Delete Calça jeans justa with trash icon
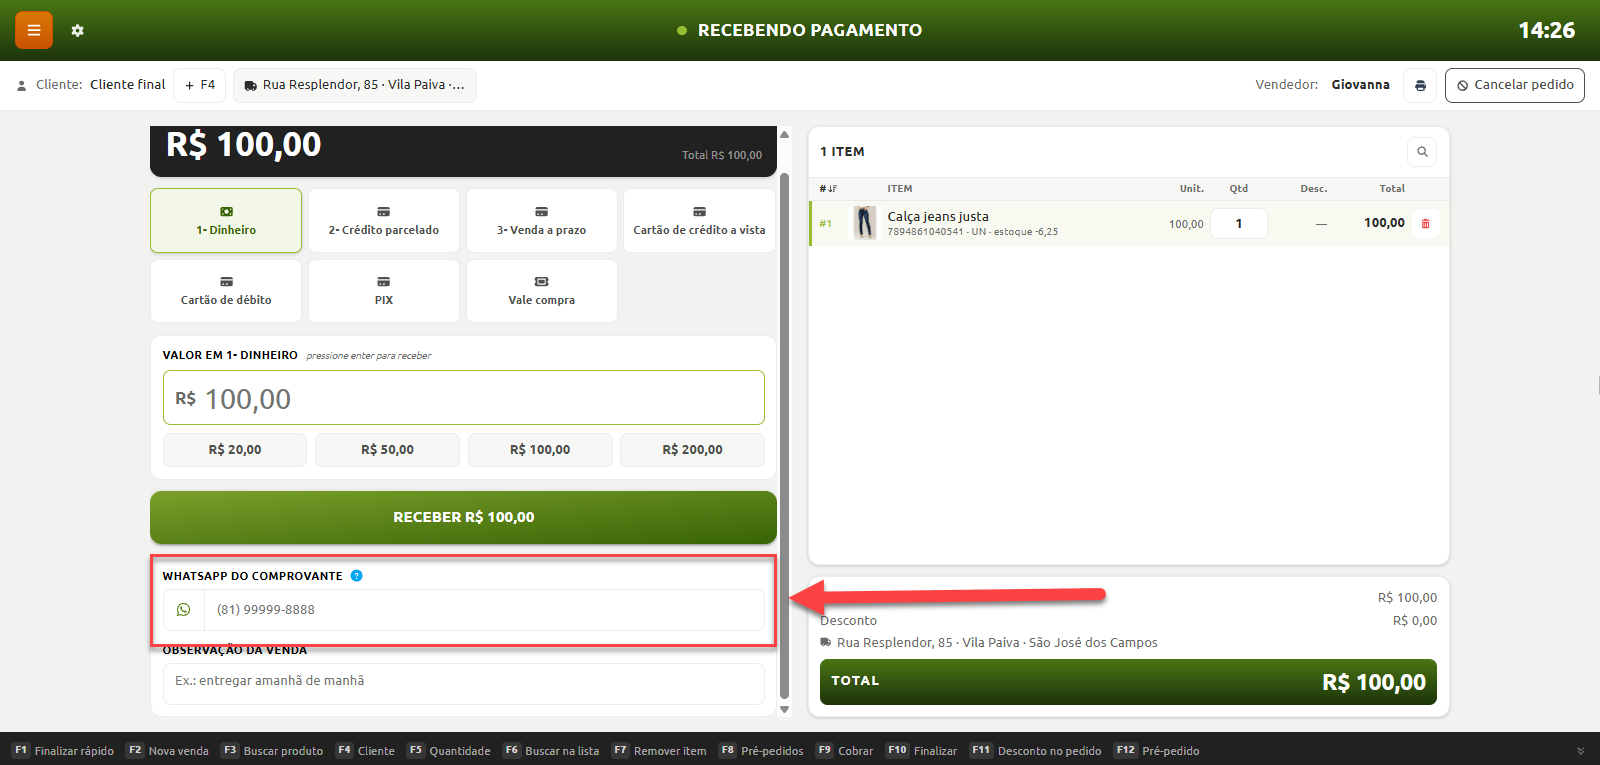The width and height of the screenshot is (1600, 765). pyautogui.click(x=1425, y=224)
